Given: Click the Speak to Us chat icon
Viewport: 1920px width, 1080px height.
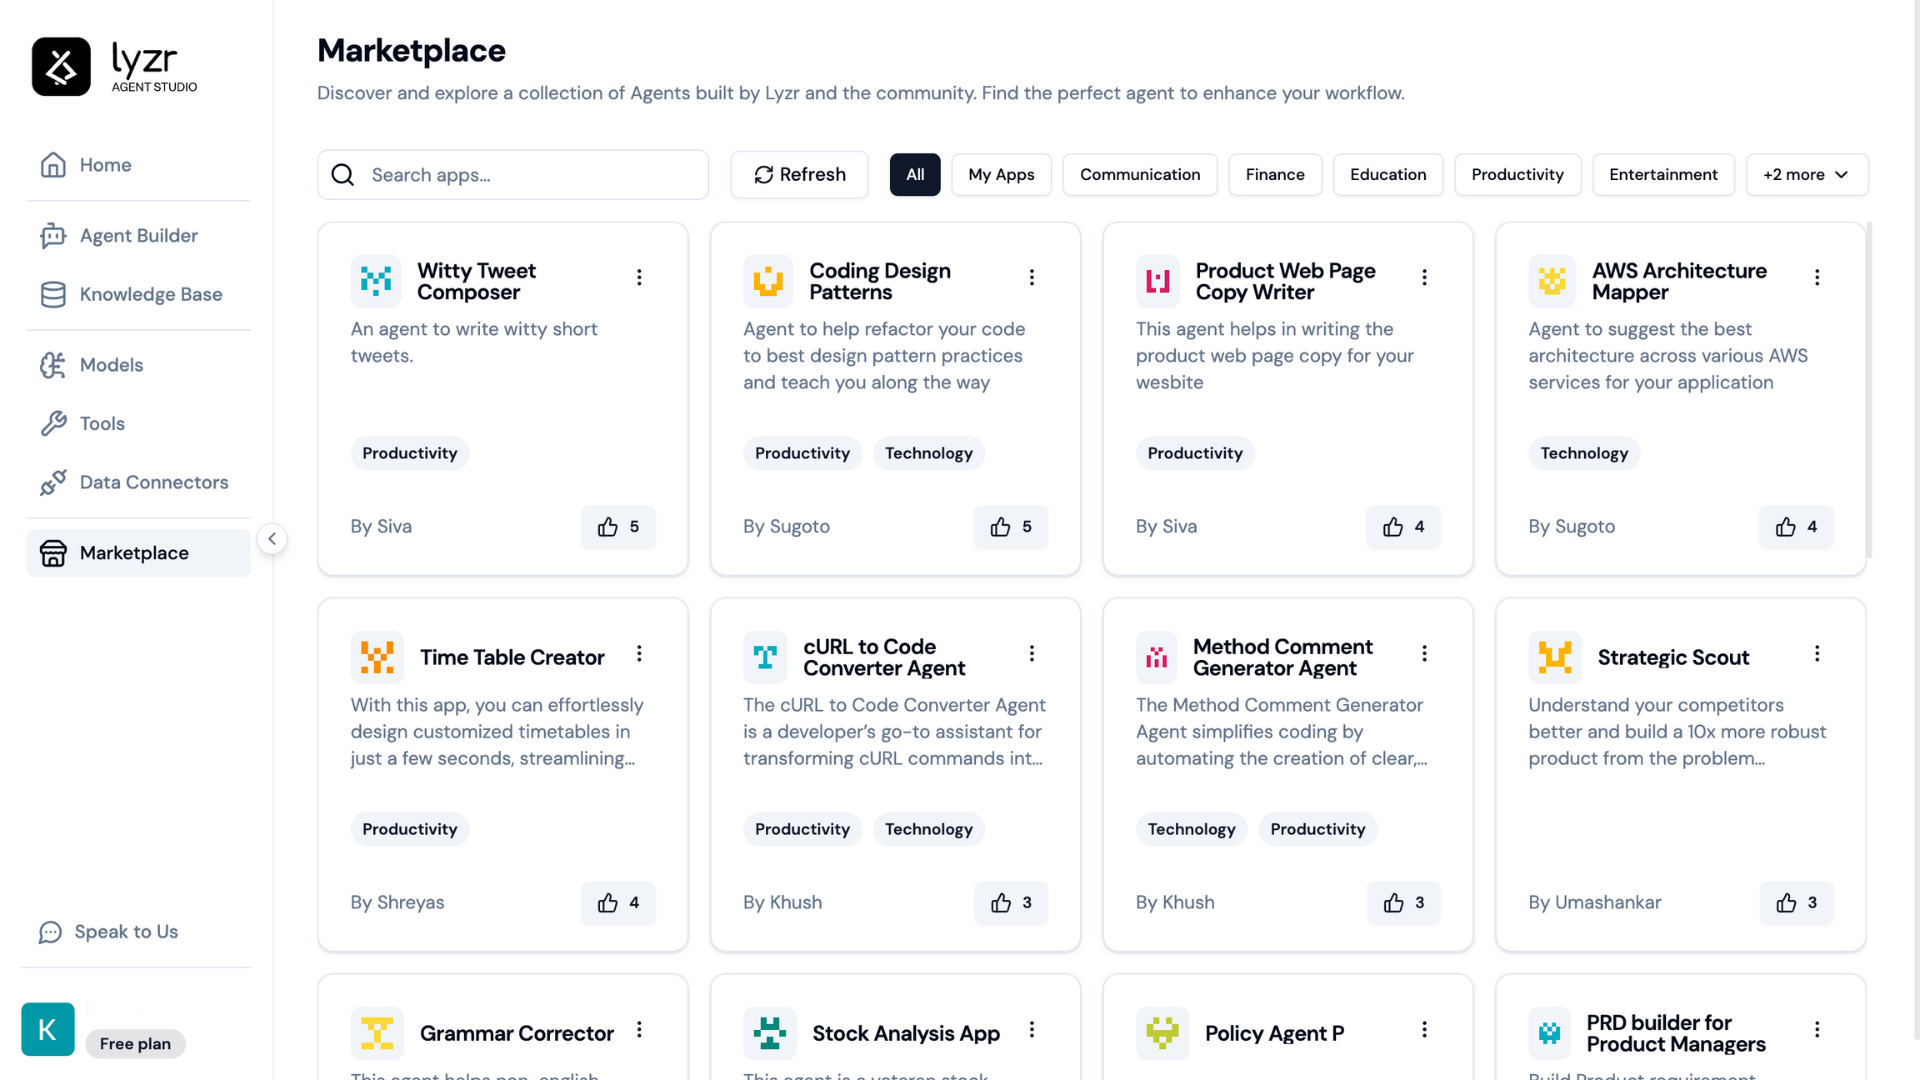Looking at the screenshot, I should [x=50, y=931].
